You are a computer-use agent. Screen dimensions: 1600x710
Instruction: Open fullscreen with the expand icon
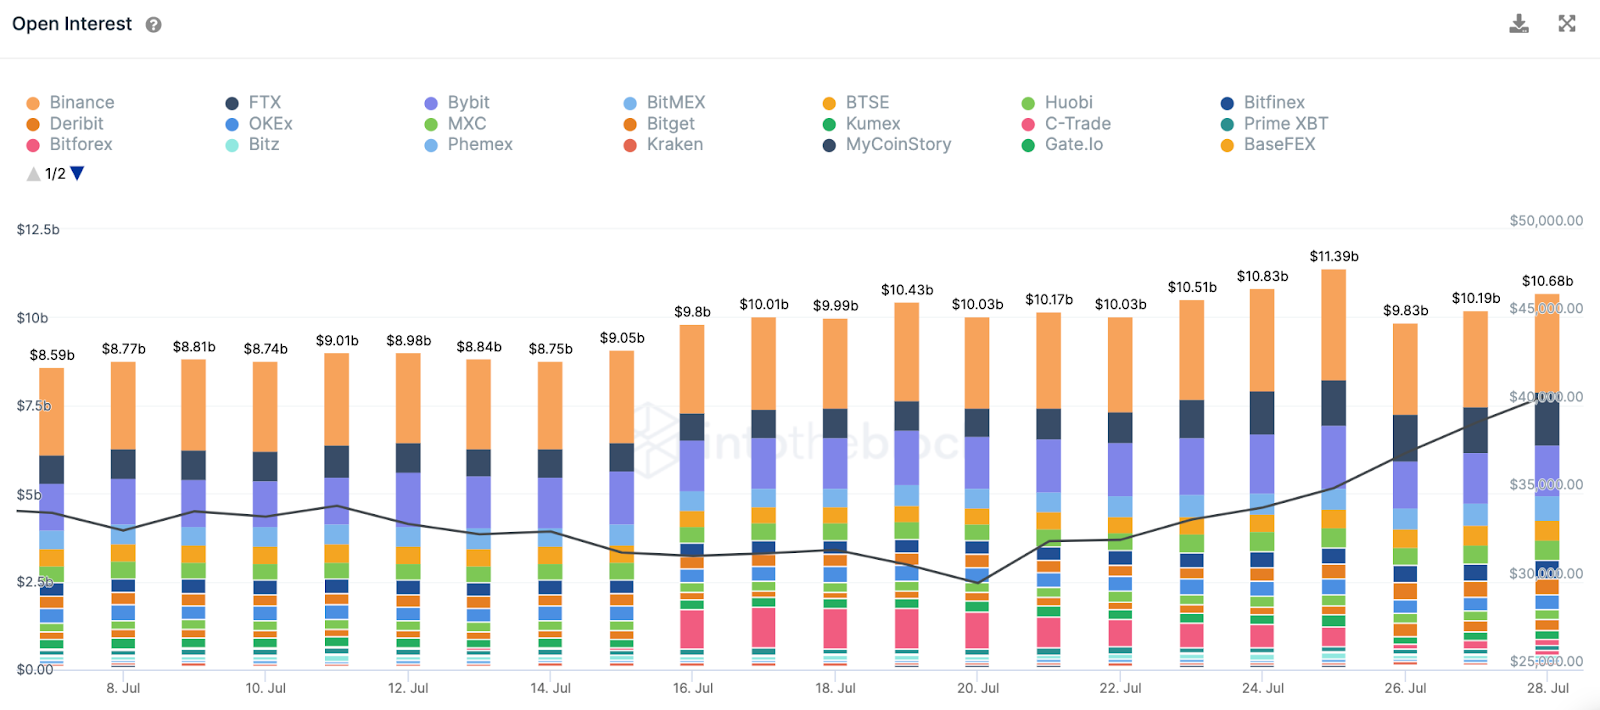click(x=1567, y=23)
